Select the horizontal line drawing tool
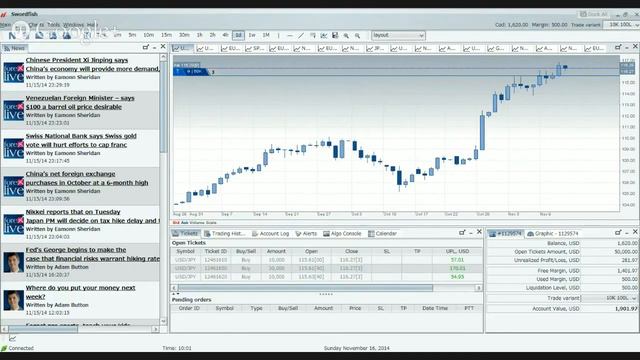The height and width of the screenshot is (360, 640). [290, 36]
